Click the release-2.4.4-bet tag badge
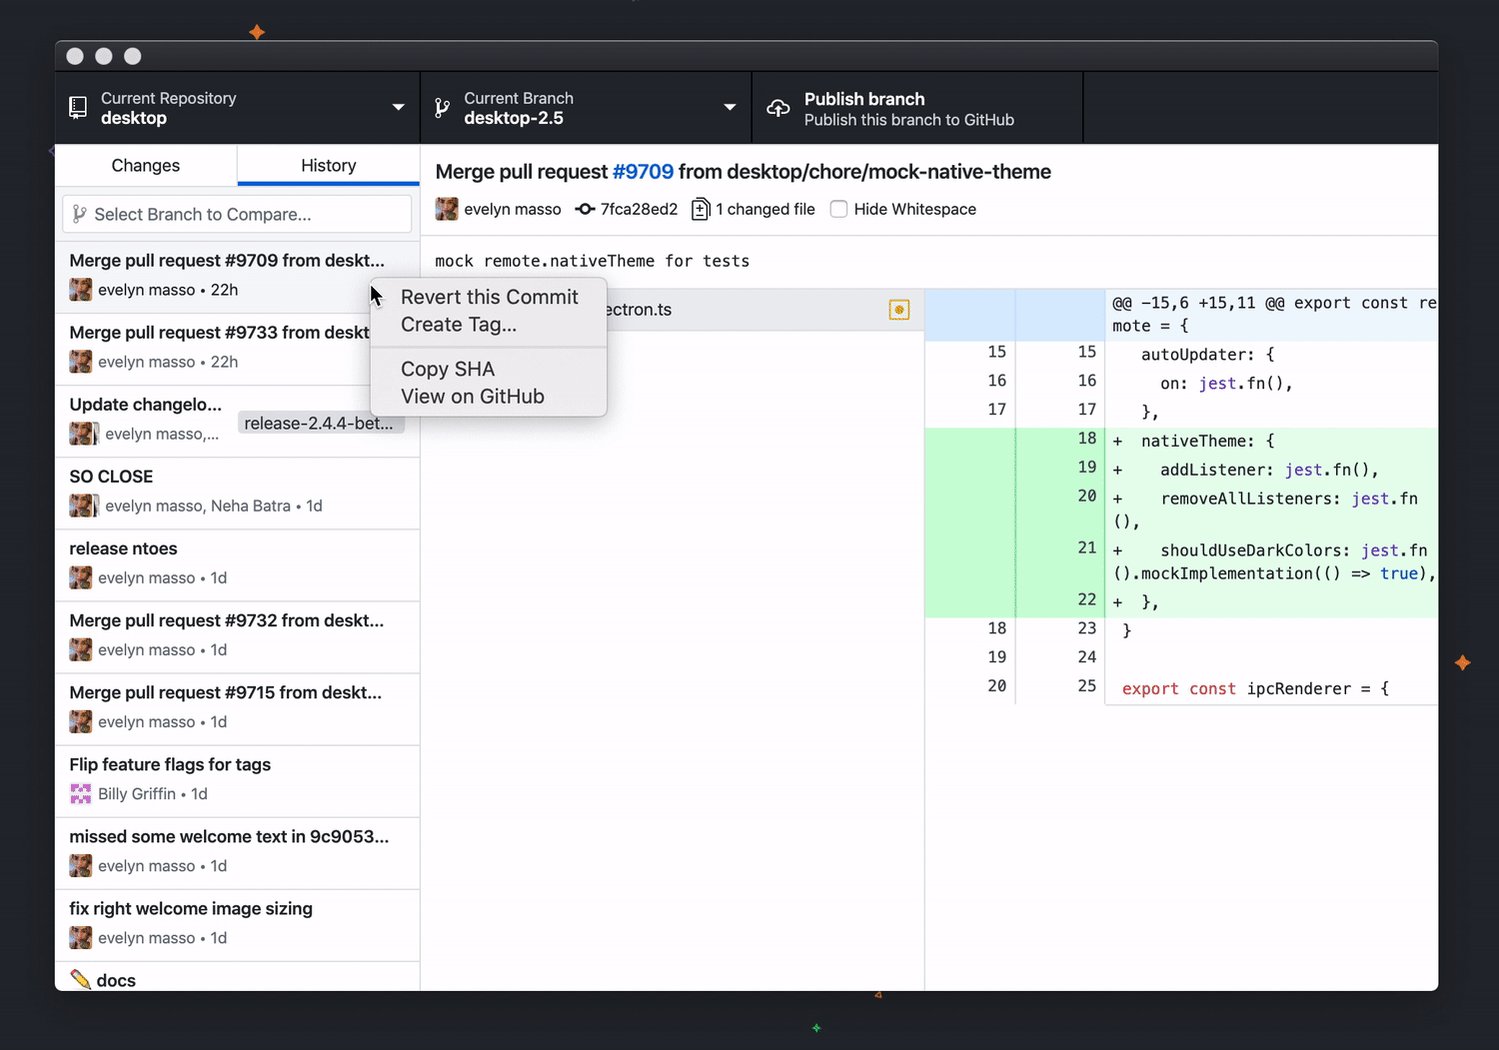The height and width of the screenshot is (1050, 1499). pyautogui.click(x=319, y=422)
